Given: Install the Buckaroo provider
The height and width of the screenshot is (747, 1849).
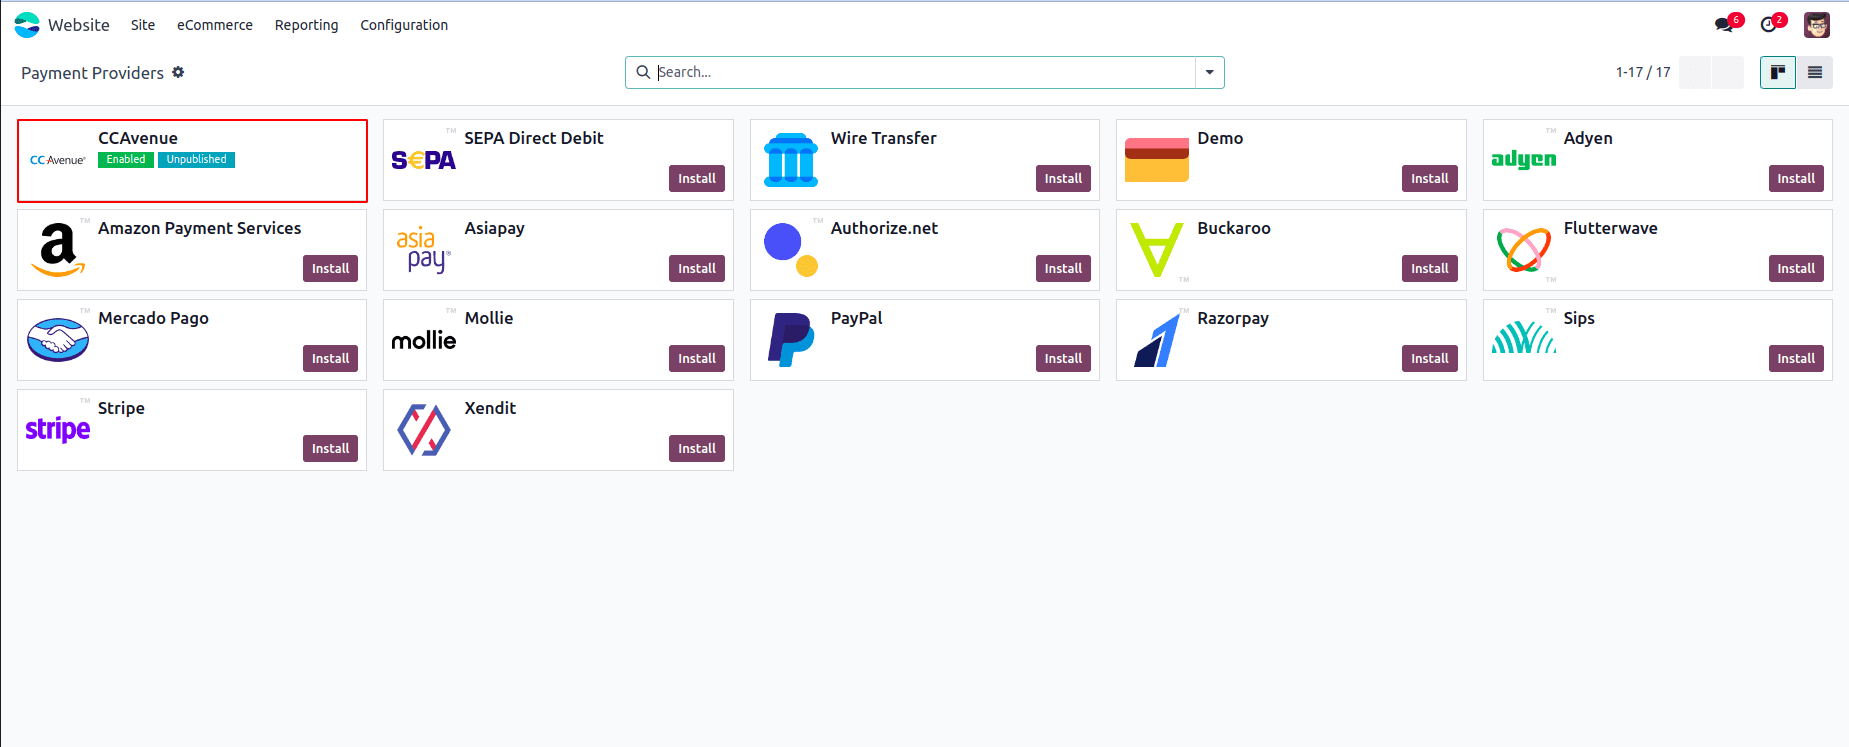Looking at the screenshot, I should coord(1430,268).
